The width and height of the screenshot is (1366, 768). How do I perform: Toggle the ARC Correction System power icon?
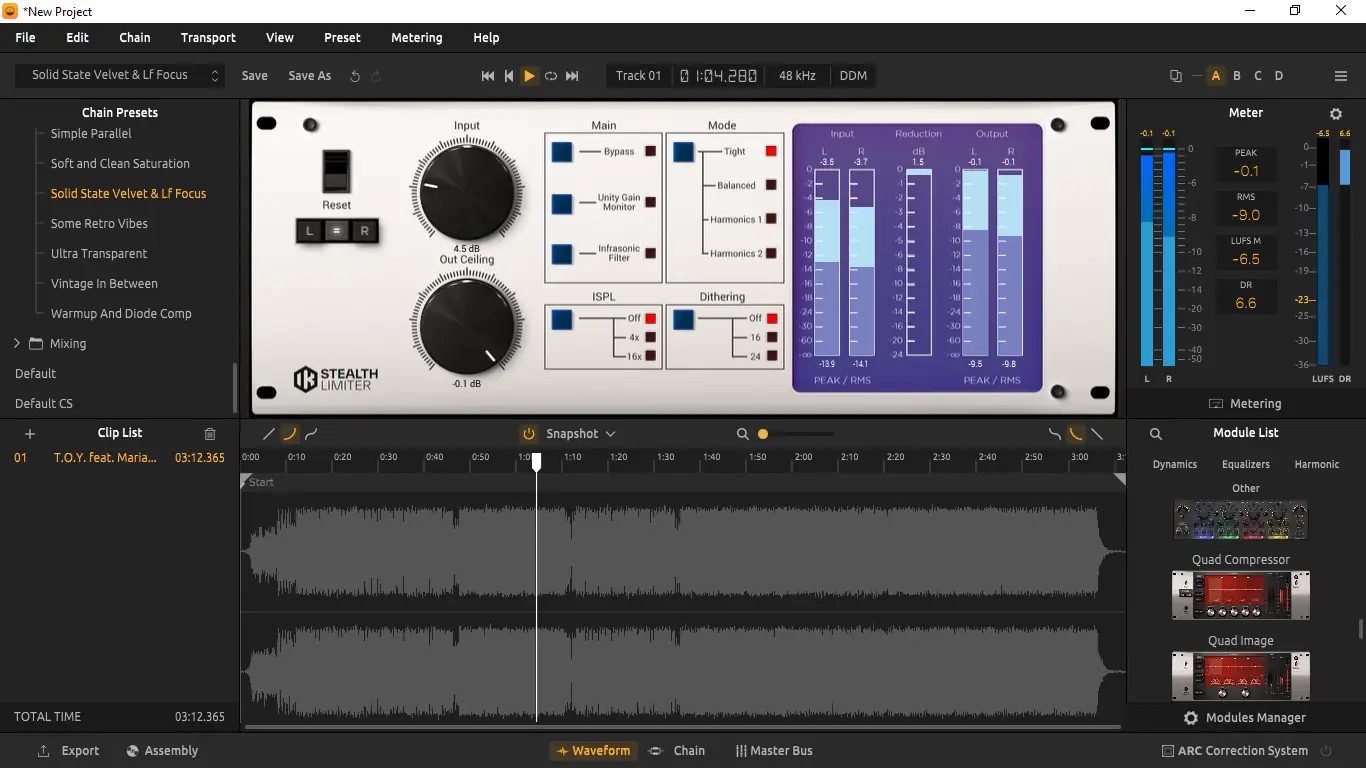tap(1327, 751)
